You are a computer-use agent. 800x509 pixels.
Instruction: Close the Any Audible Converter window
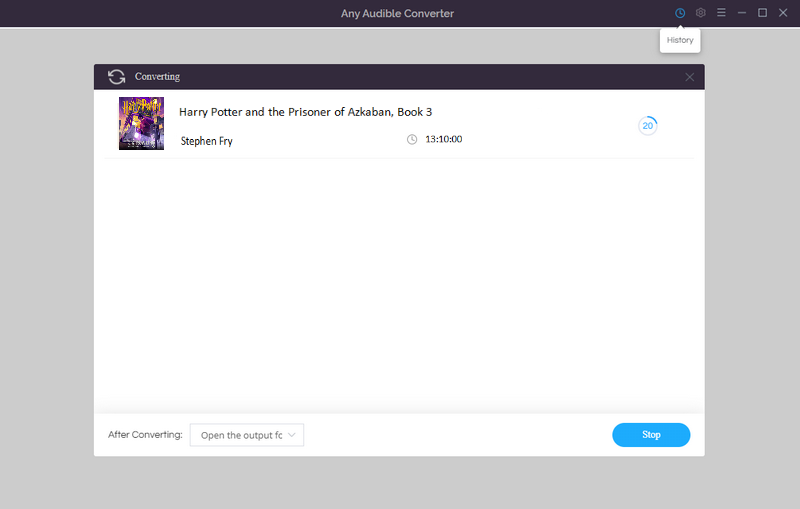tap(783, 13)
